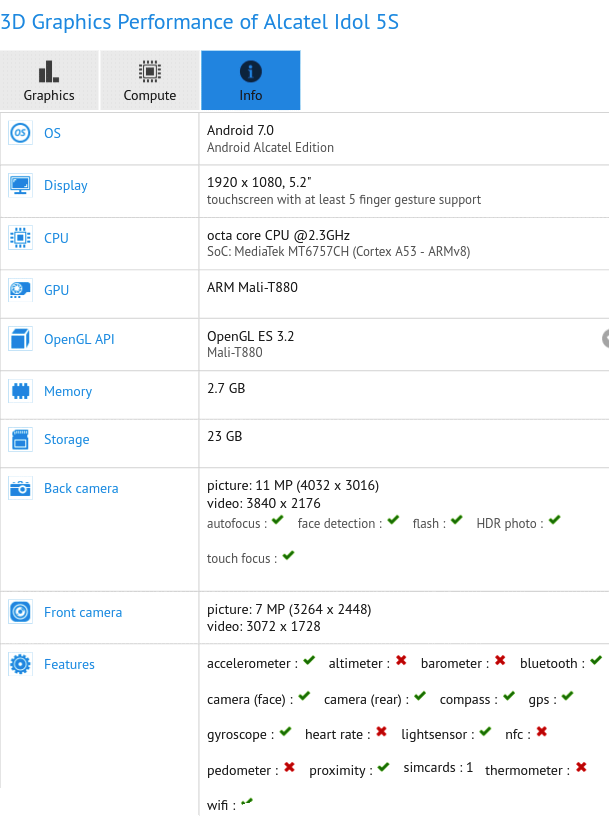This screenshot has height=819, width=609.
Task: Click the Graphics bar chart icon
Action: (x=49, y=72)
